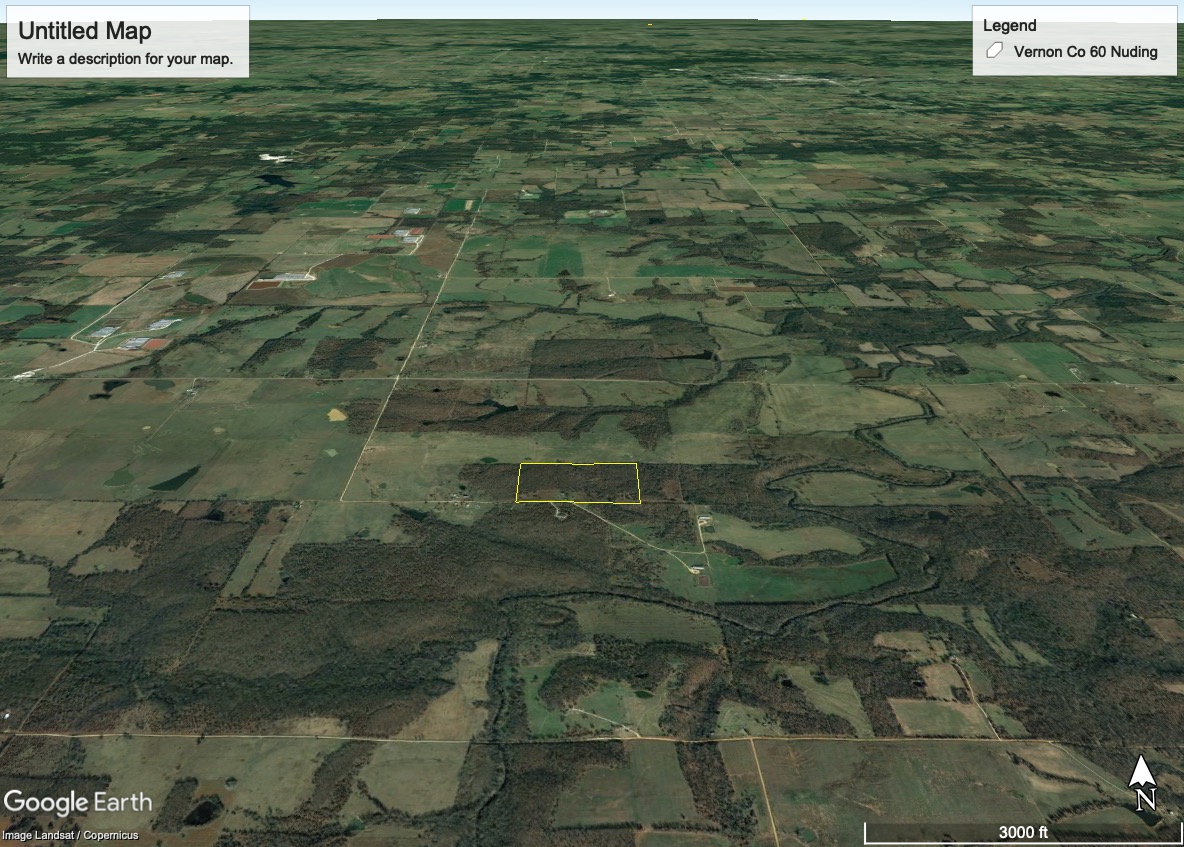Click the polygon icon in the Legend
Viewport: 1184px width, 847px height.
click(x=994, y=52)
